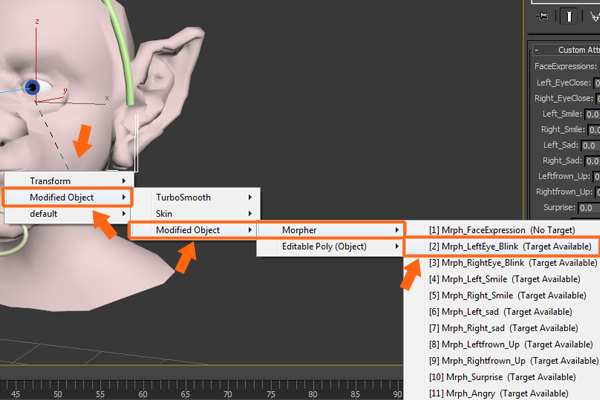Click the Right_Sad value field

592,161
